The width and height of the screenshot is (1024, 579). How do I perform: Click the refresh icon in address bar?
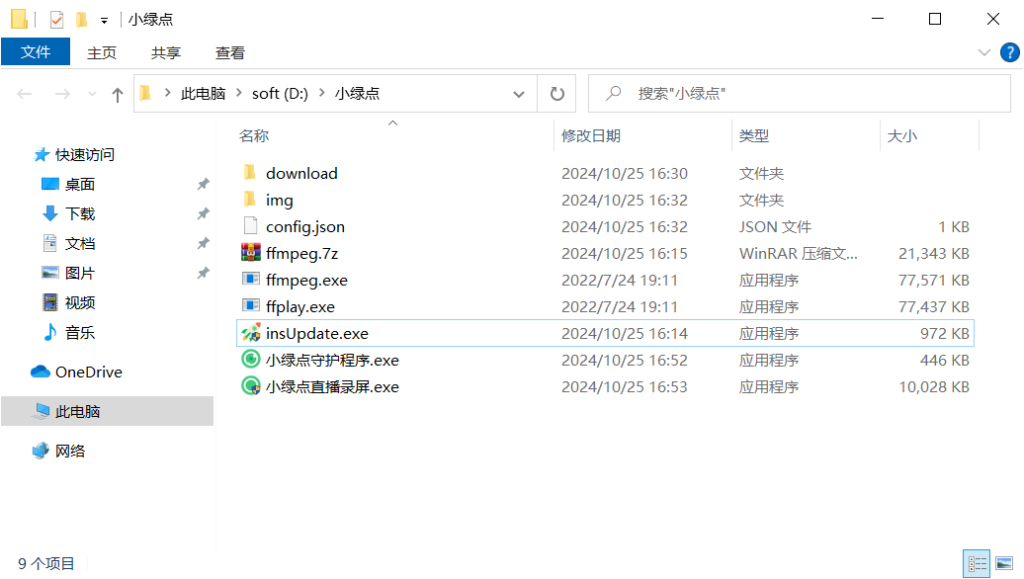[x=556, y=93]
